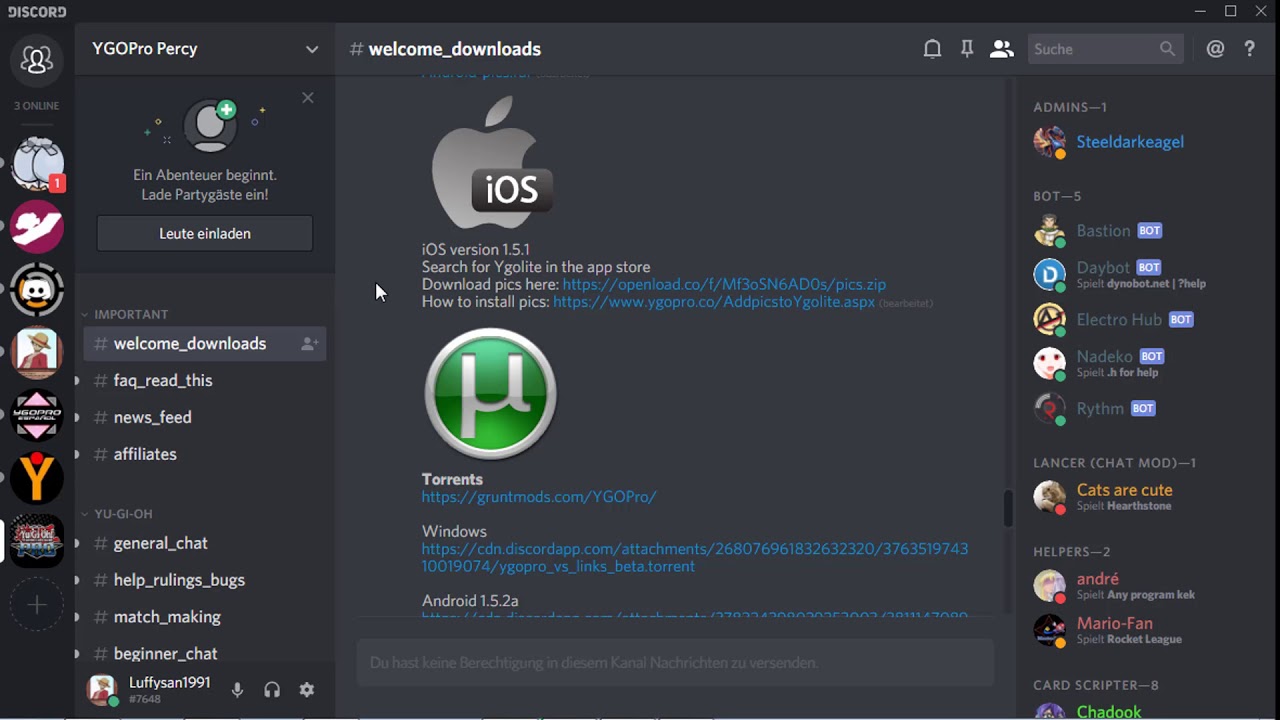Open the AddpicstoYgolite.aspx link
Image resolution: width=1280 pixels, height=720 pixels.
click(714, 301)
